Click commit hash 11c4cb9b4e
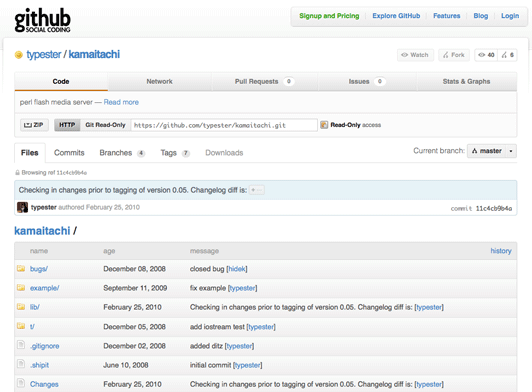 494,208
